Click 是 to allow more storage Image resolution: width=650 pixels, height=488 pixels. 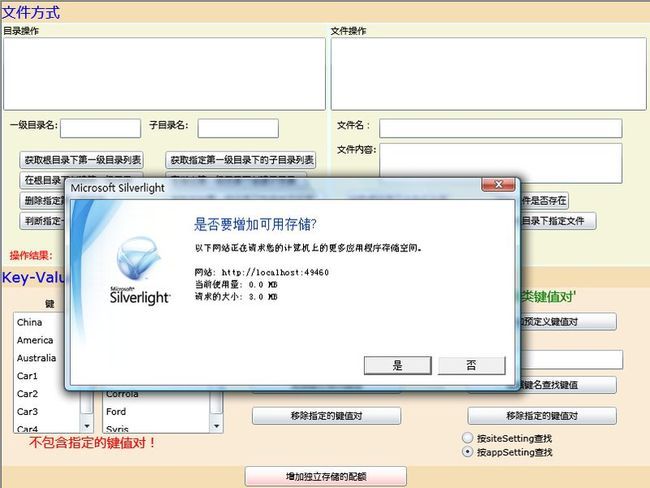[x=398, y=365]
